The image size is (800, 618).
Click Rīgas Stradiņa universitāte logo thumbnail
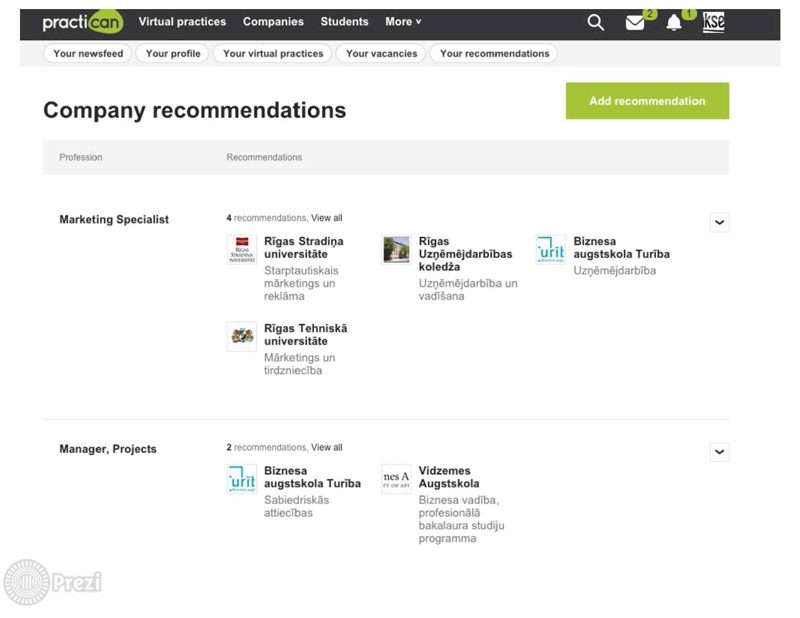(x=242, y=250)
